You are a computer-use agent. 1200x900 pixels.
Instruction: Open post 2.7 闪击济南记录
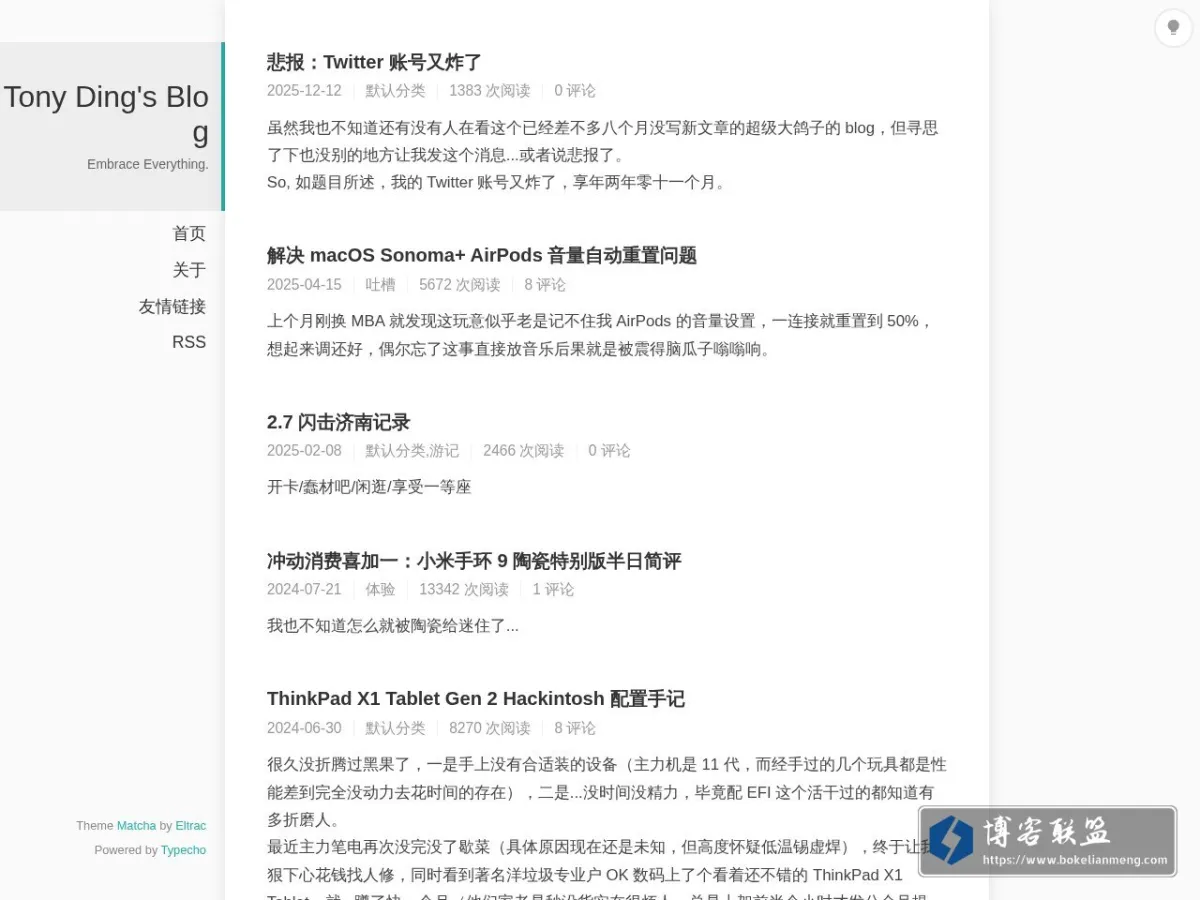pos(338,422)
